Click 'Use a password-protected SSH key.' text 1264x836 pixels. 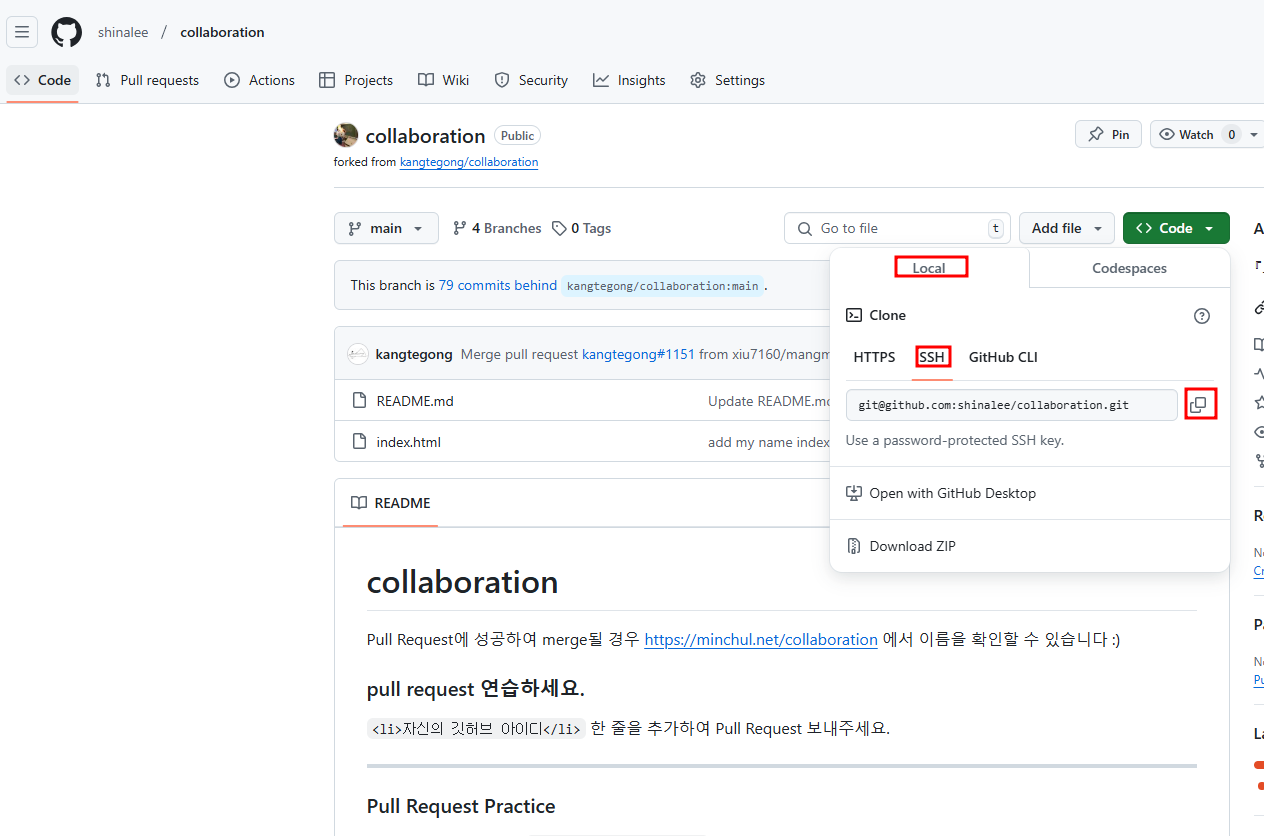955,440
